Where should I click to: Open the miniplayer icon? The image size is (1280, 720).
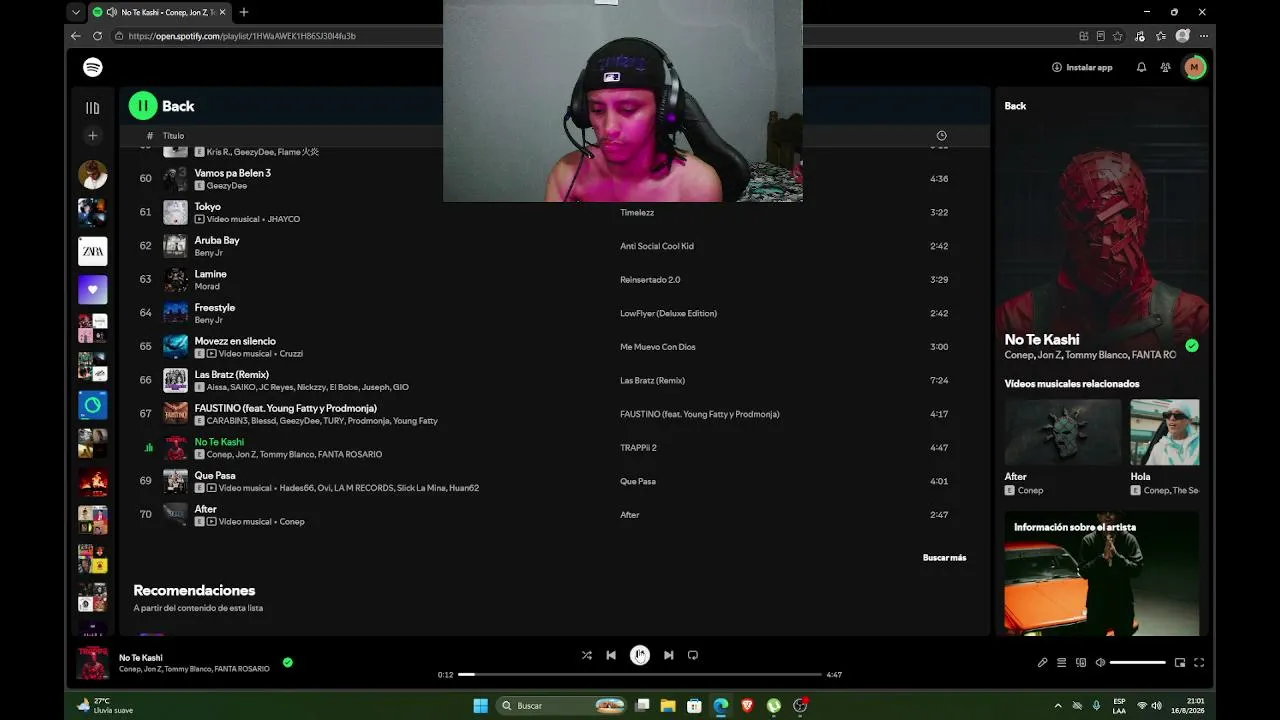click(1180, 662)
